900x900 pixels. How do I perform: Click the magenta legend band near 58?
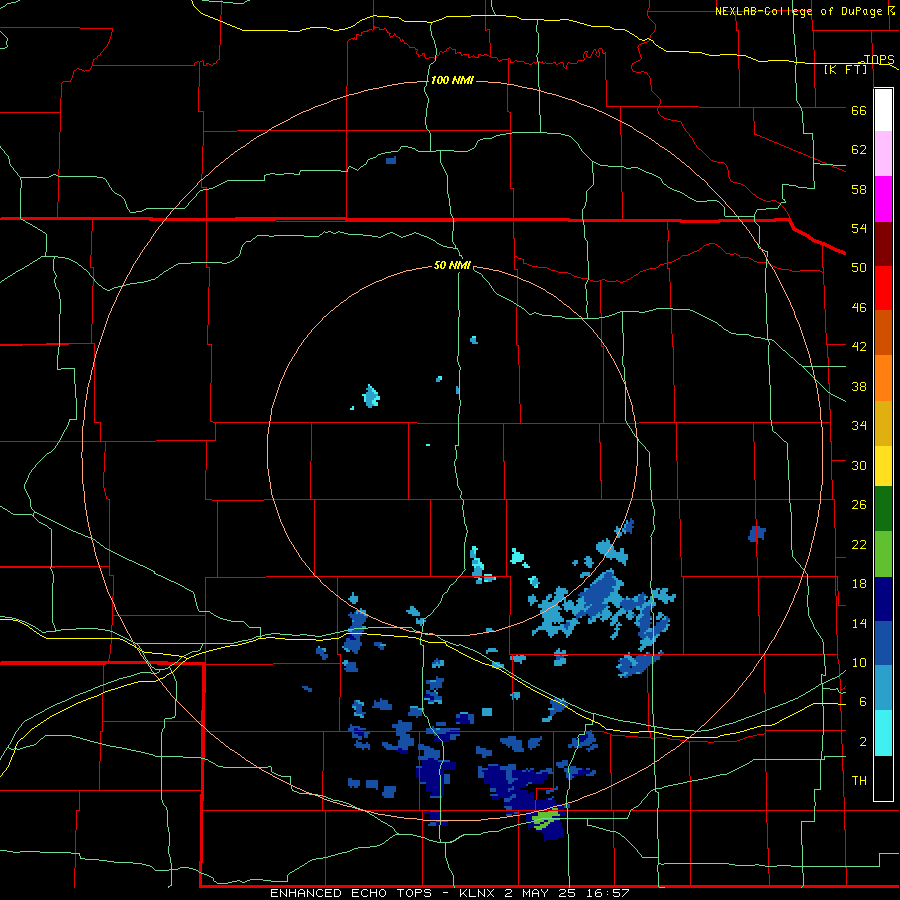pyautogui.click(x=883, y=199)
